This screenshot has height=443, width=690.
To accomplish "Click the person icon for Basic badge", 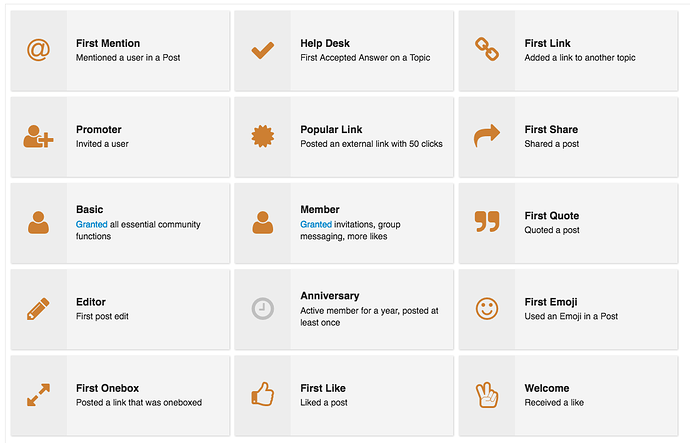I will tap(38, 222).
